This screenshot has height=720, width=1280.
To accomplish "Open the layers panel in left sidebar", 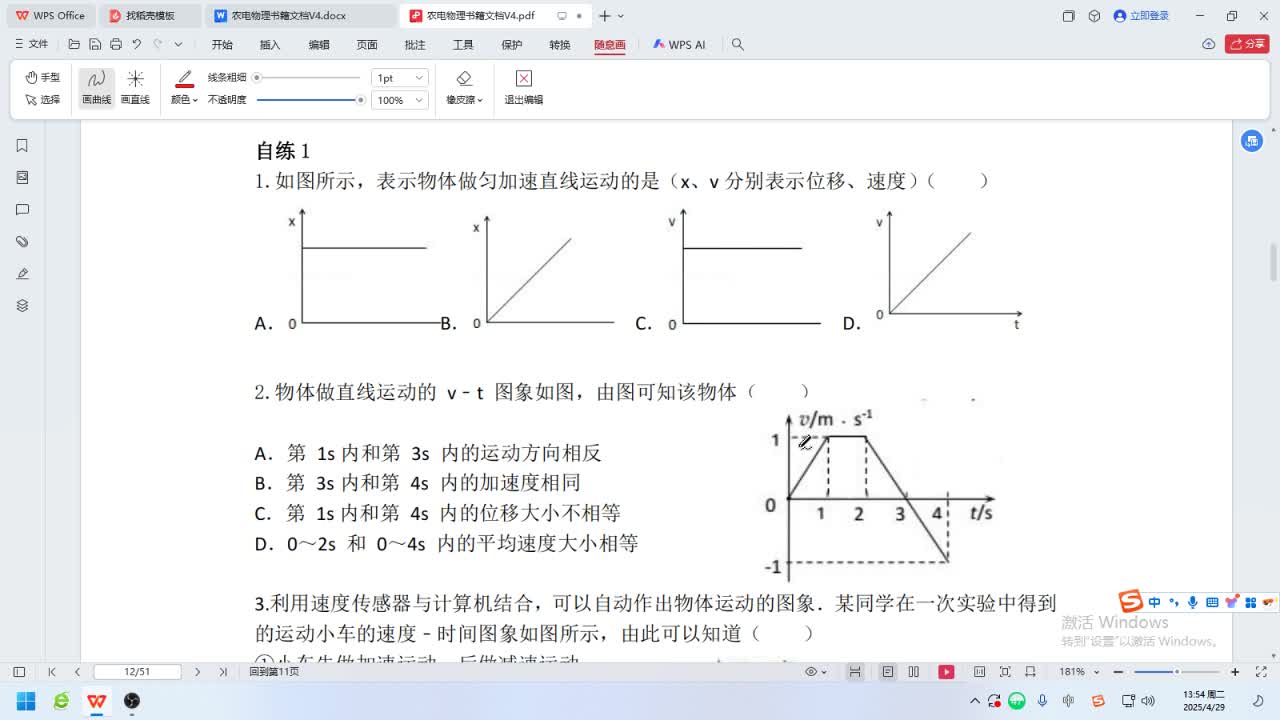I will point(22,306).
